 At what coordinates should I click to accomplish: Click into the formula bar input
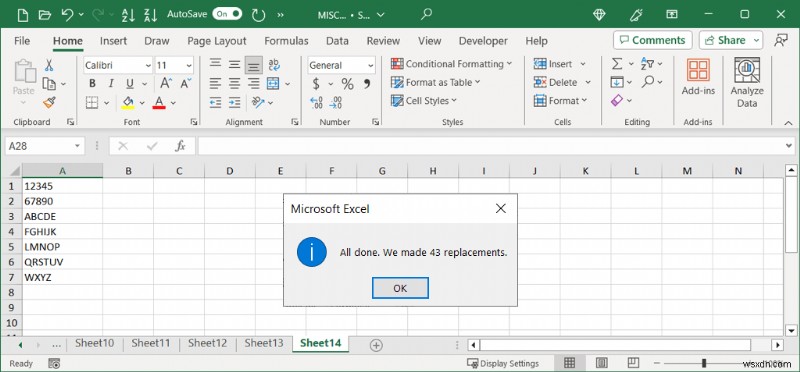click(491, 146)
